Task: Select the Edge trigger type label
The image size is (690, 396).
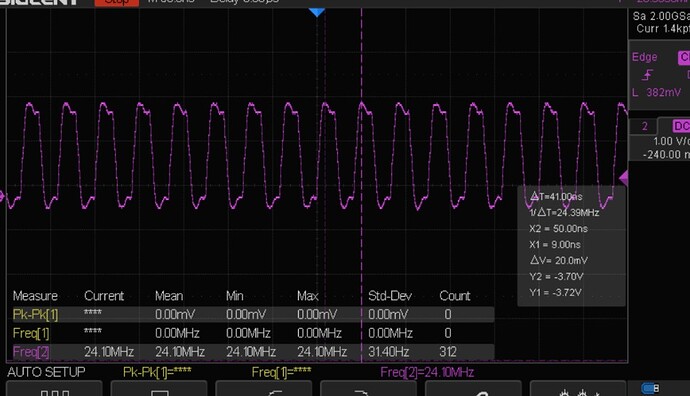Action: (x=644, y=57)
